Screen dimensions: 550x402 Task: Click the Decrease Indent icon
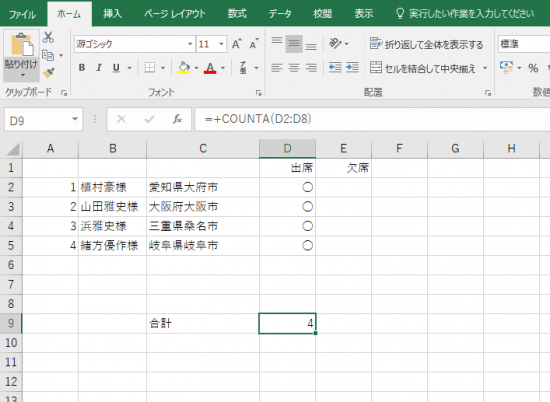click(x=335, y=67)
